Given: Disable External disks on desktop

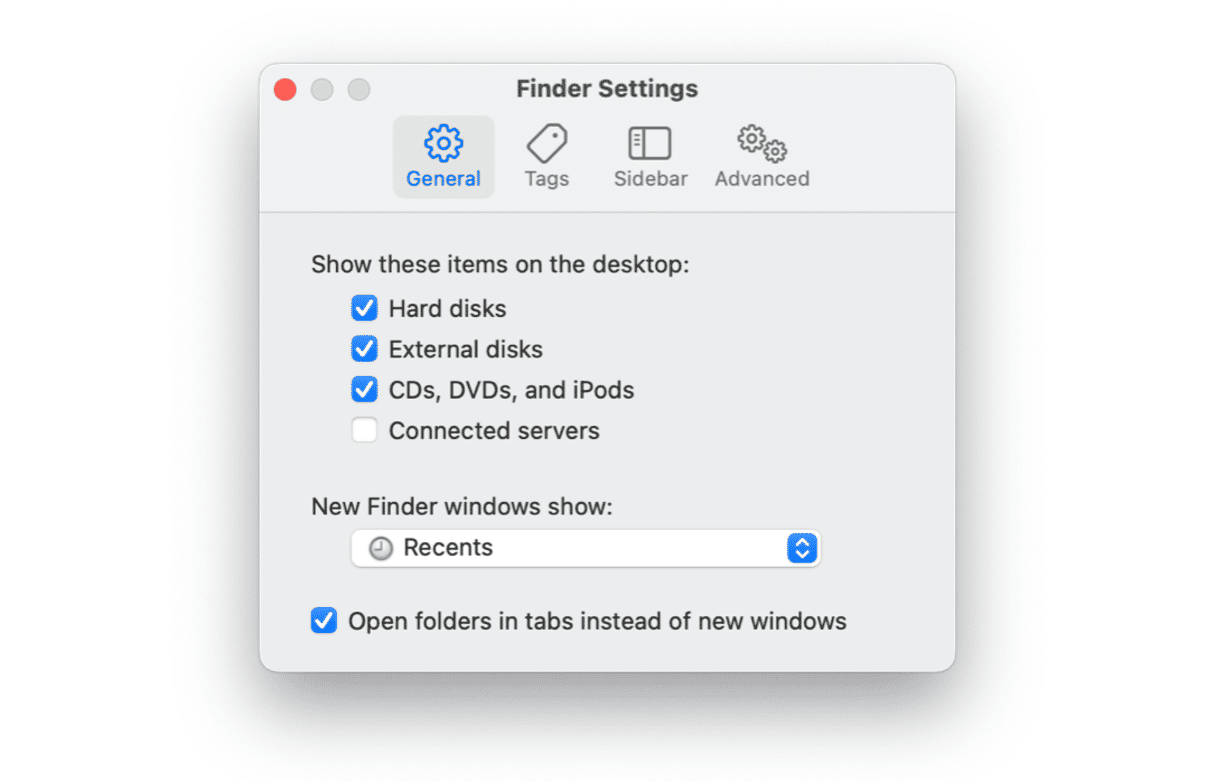Looking at the screenshot, I should click(364, 349).
